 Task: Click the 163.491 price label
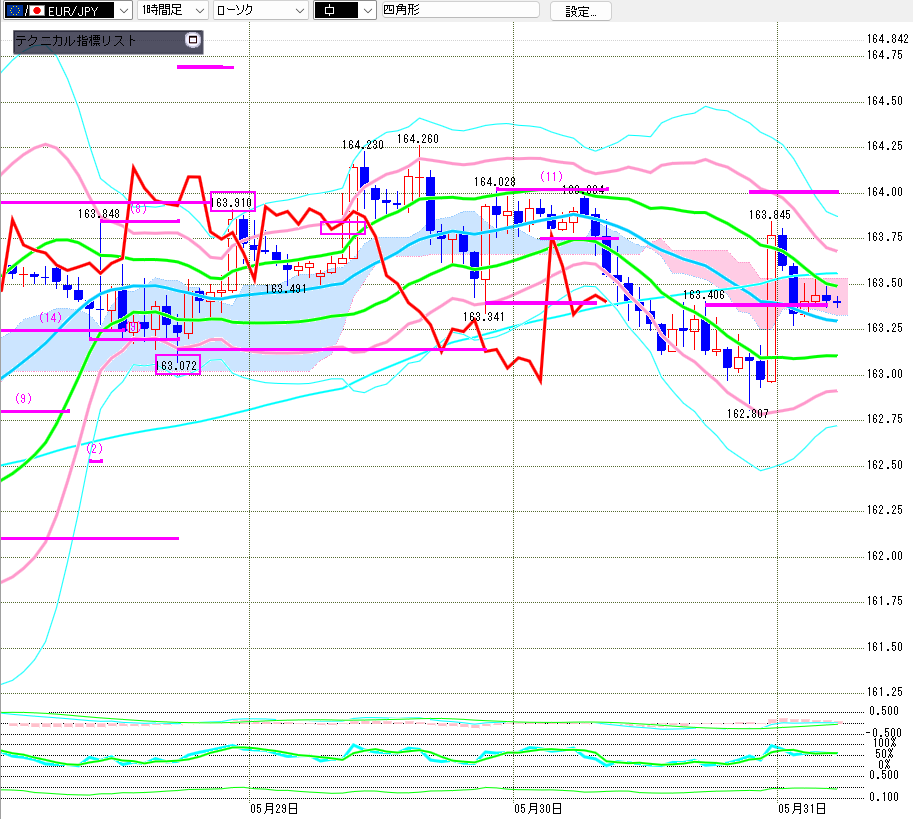(285, 289)
